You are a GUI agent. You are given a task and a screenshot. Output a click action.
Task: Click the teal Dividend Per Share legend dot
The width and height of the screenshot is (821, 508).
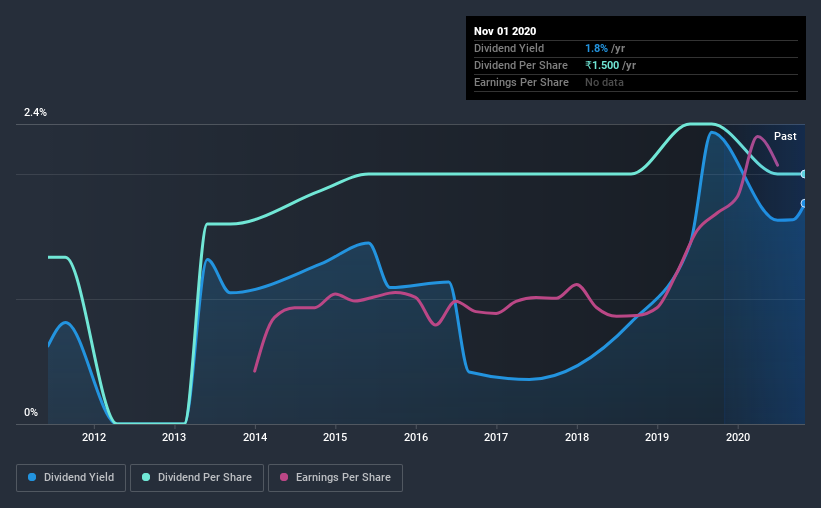146,477
